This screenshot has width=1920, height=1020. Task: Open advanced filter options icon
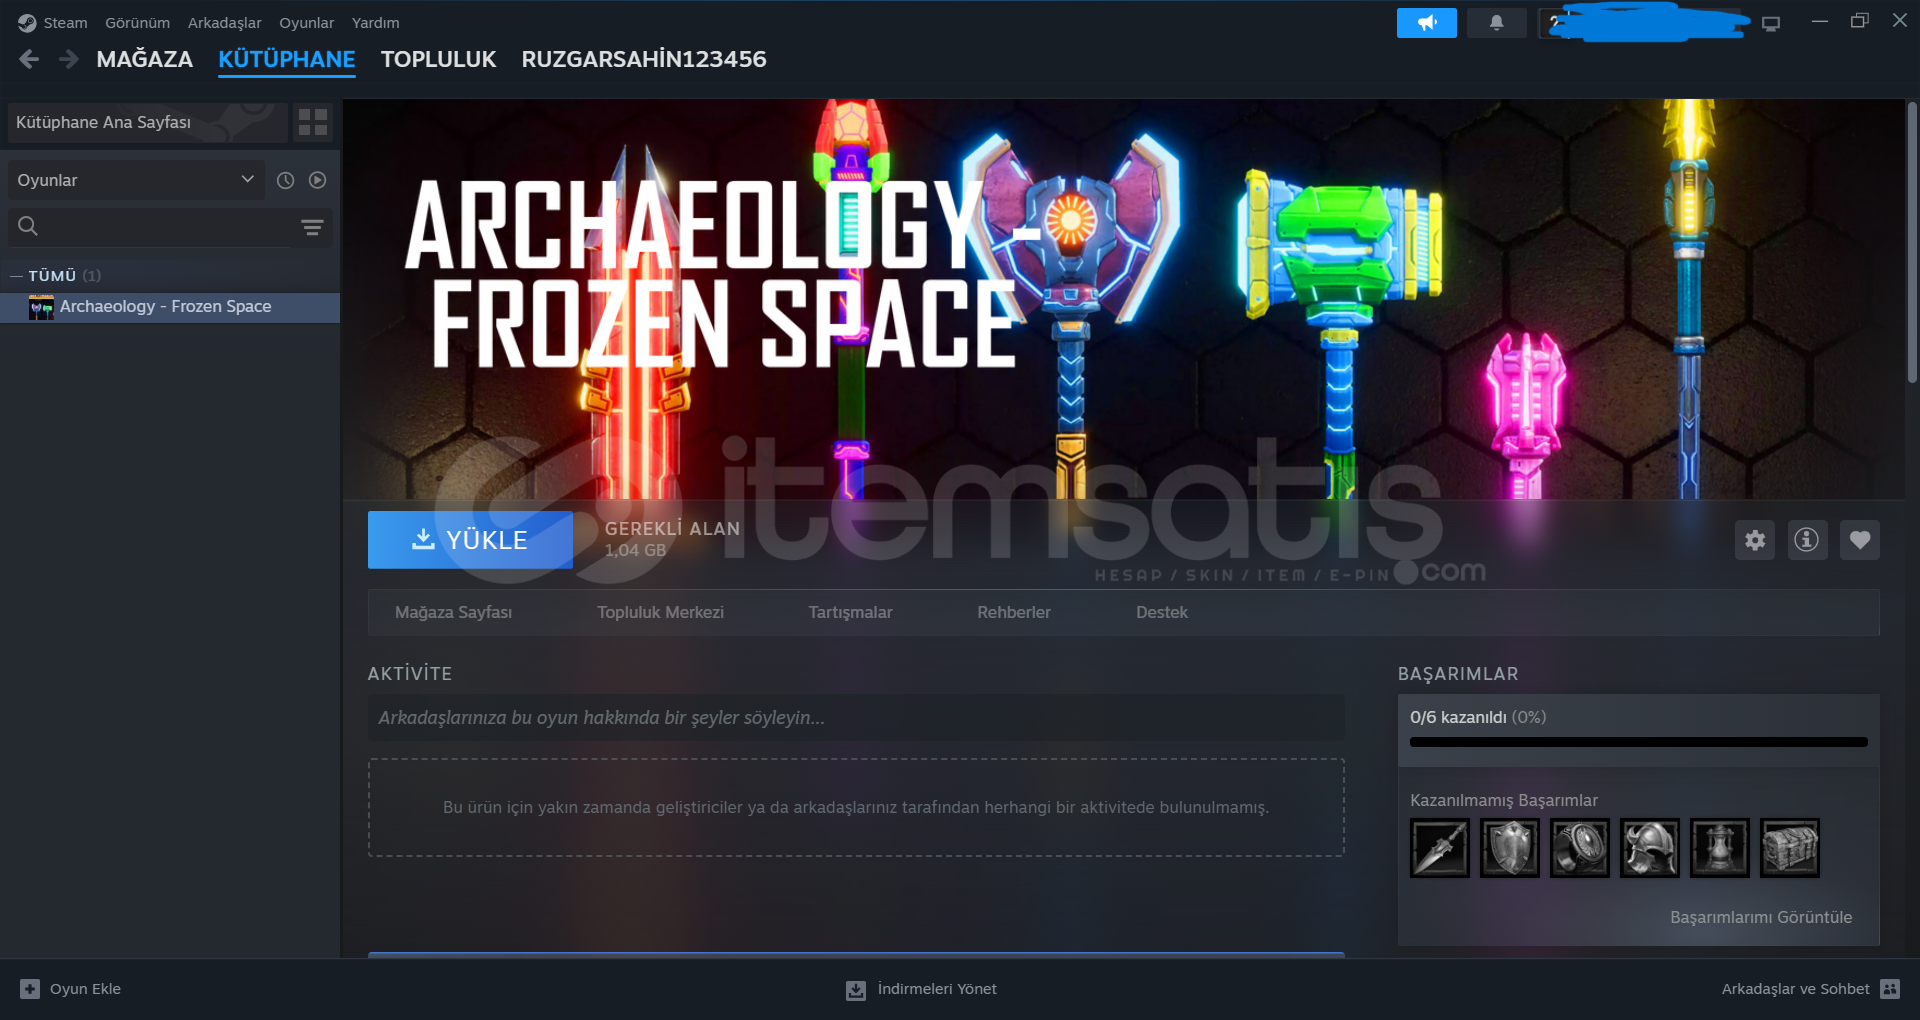click(312, 227)
